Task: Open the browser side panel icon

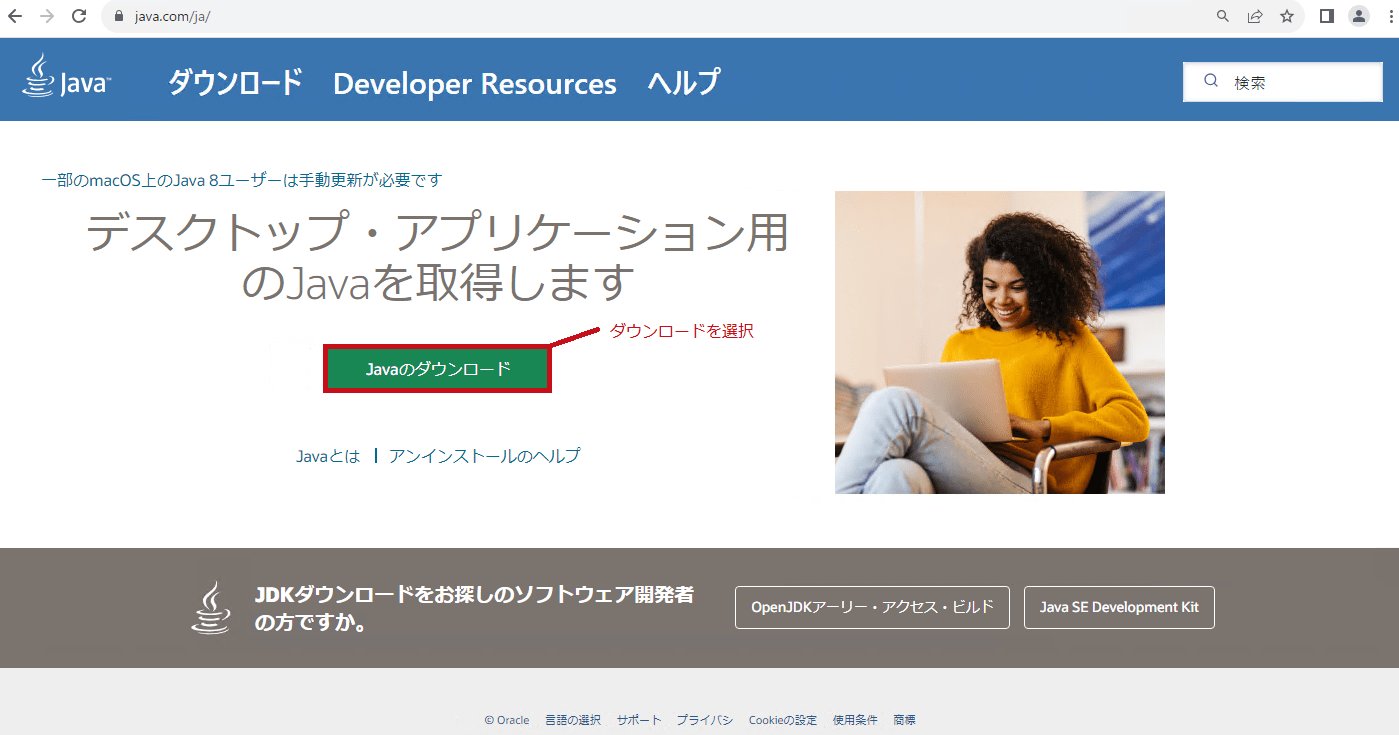Action: [x=1327, y=16]
